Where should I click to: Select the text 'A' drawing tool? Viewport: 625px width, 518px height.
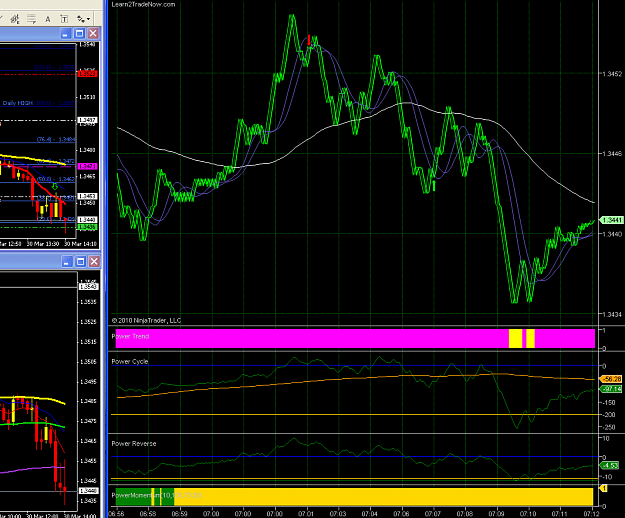(x=48, y=19)
